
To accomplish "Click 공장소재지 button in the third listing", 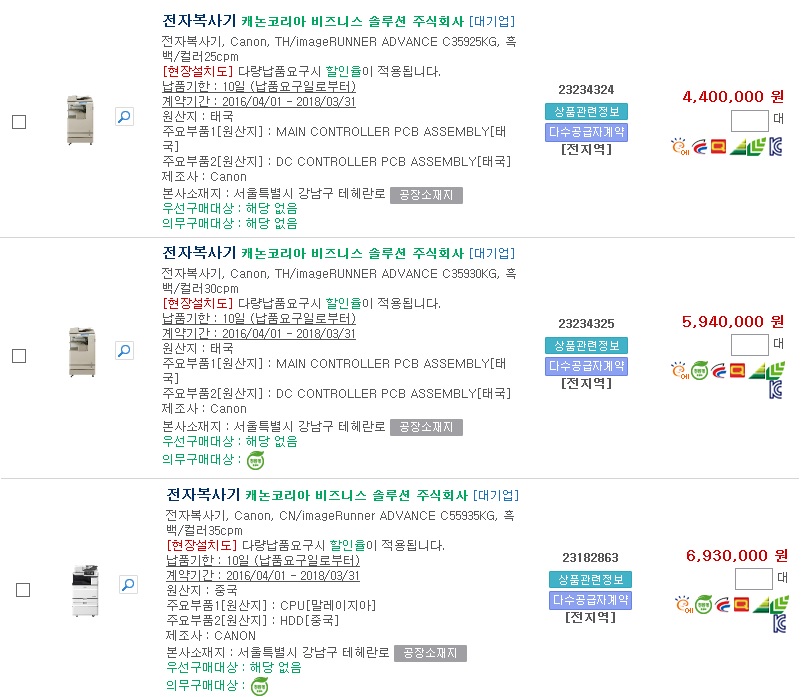I will click(430, 653).
